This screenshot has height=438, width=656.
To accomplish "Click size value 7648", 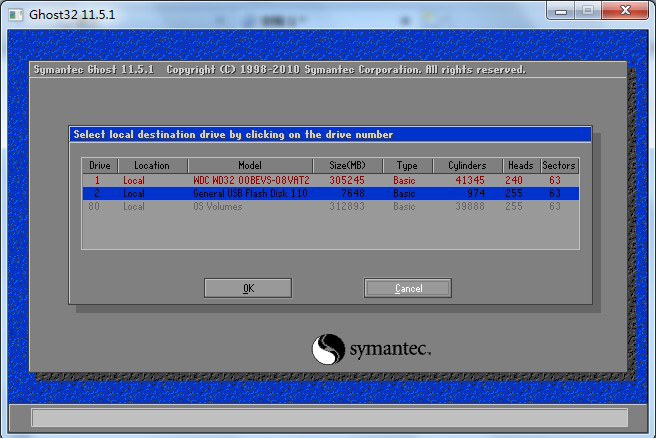I will 353,193.
